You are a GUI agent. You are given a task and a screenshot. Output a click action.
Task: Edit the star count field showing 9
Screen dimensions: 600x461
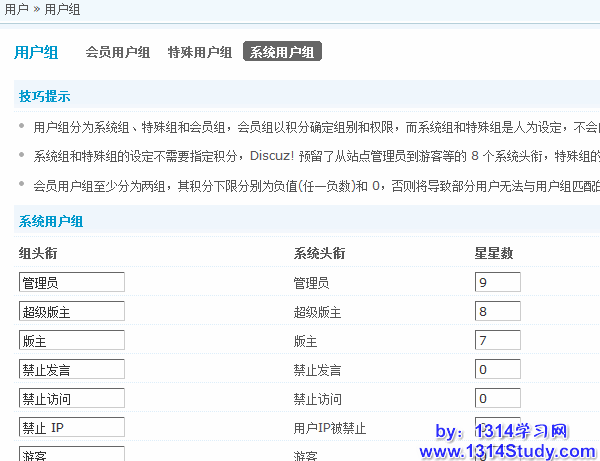tap(497, 283)
